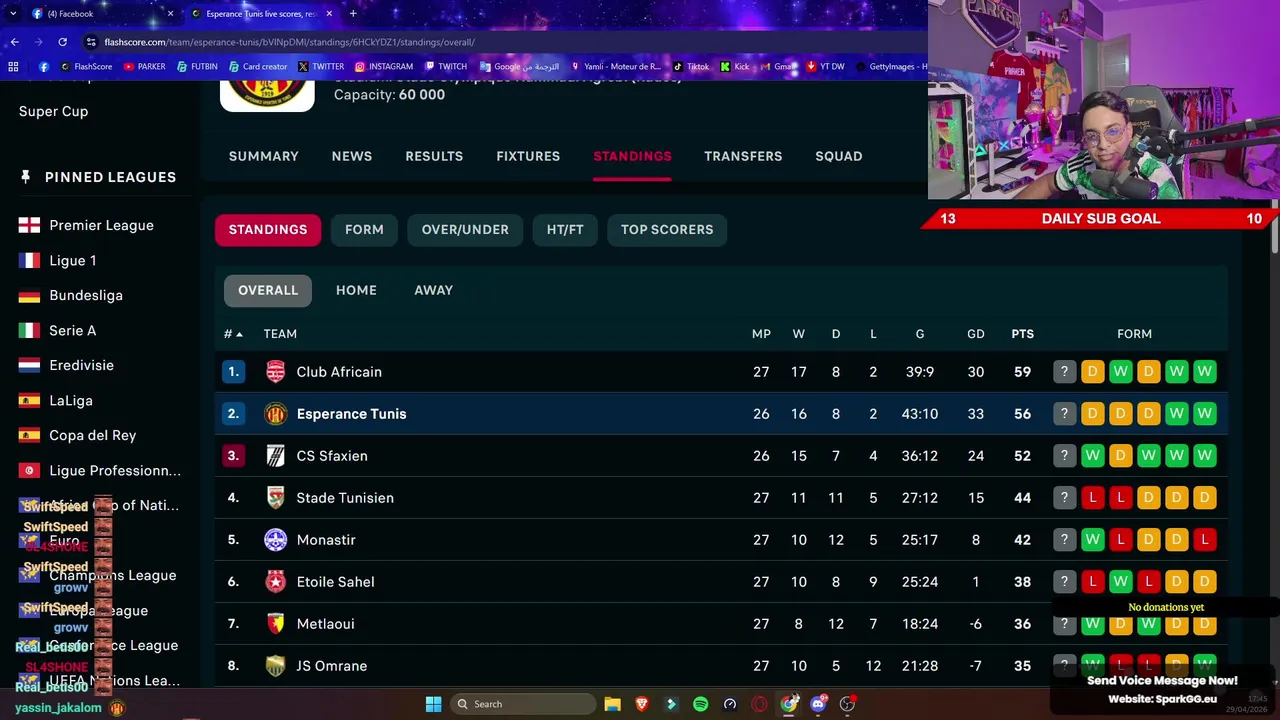The image size is (1280, 720).
Task: Open the FlashScore bookmark
Action: click(x=86, y=67)
